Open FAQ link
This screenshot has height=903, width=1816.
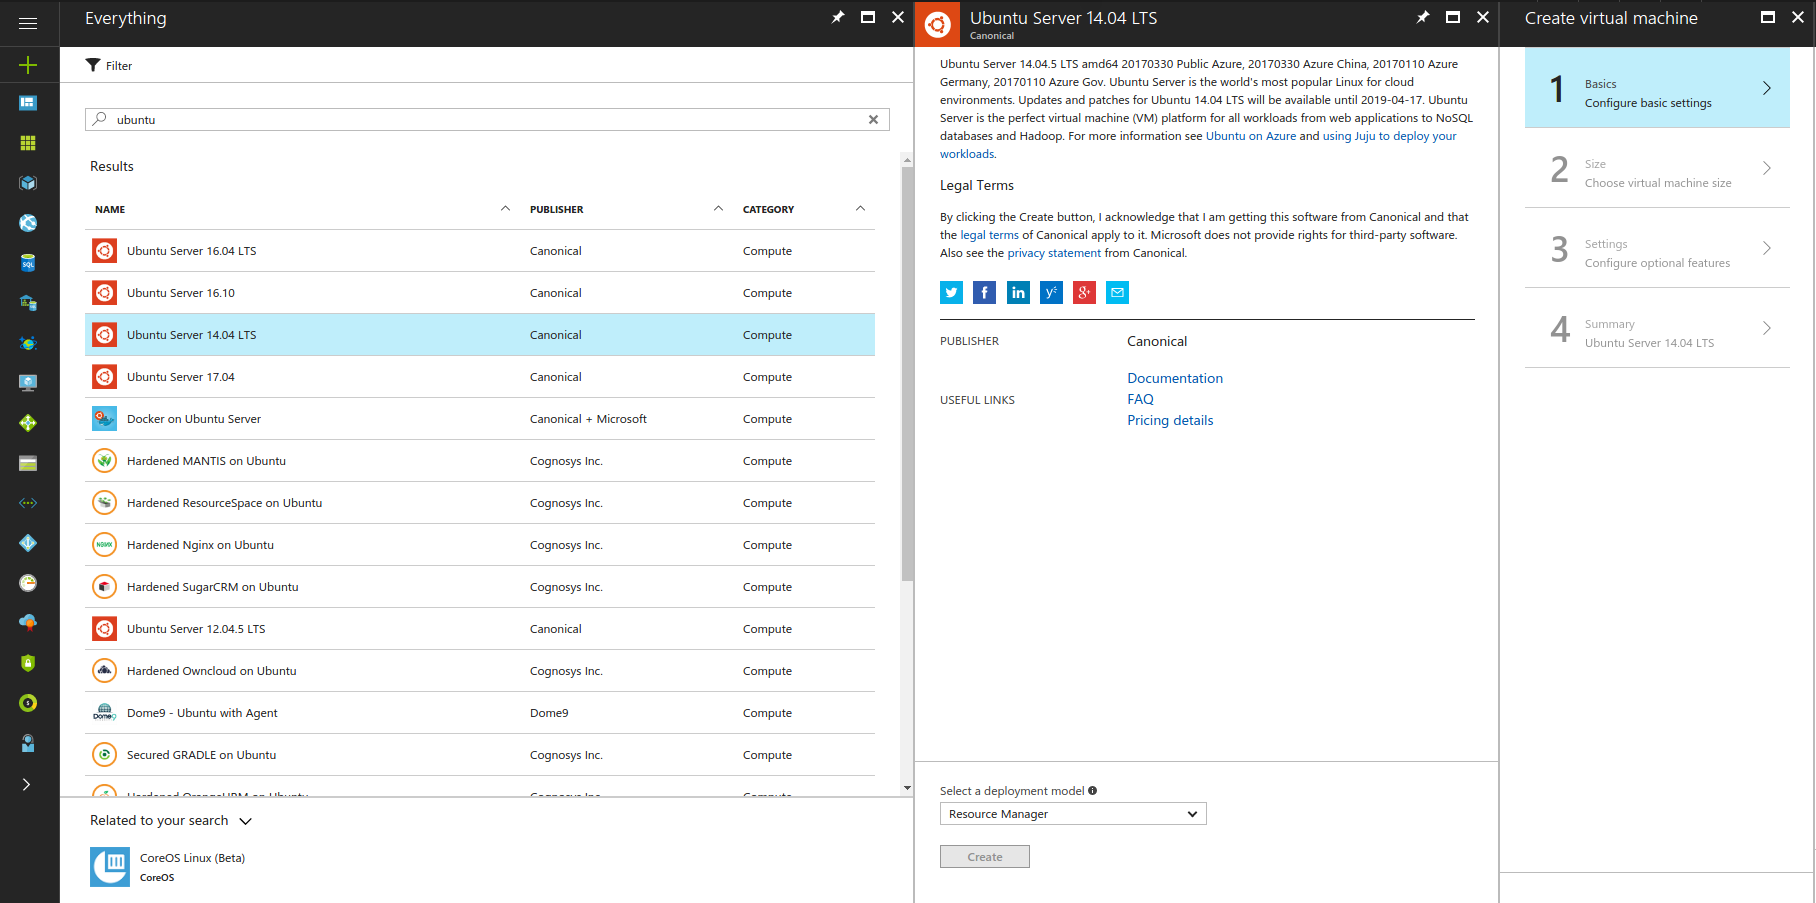pyautogui.click(x=1140, y=399)
